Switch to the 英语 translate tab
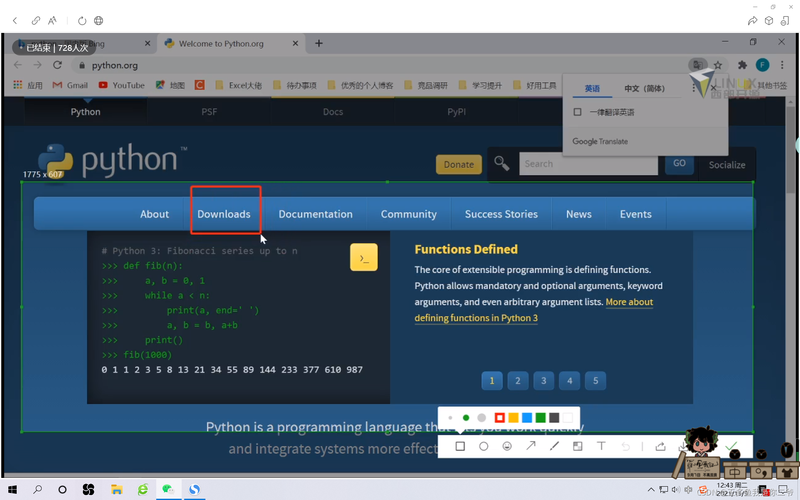 coord(592,88)
